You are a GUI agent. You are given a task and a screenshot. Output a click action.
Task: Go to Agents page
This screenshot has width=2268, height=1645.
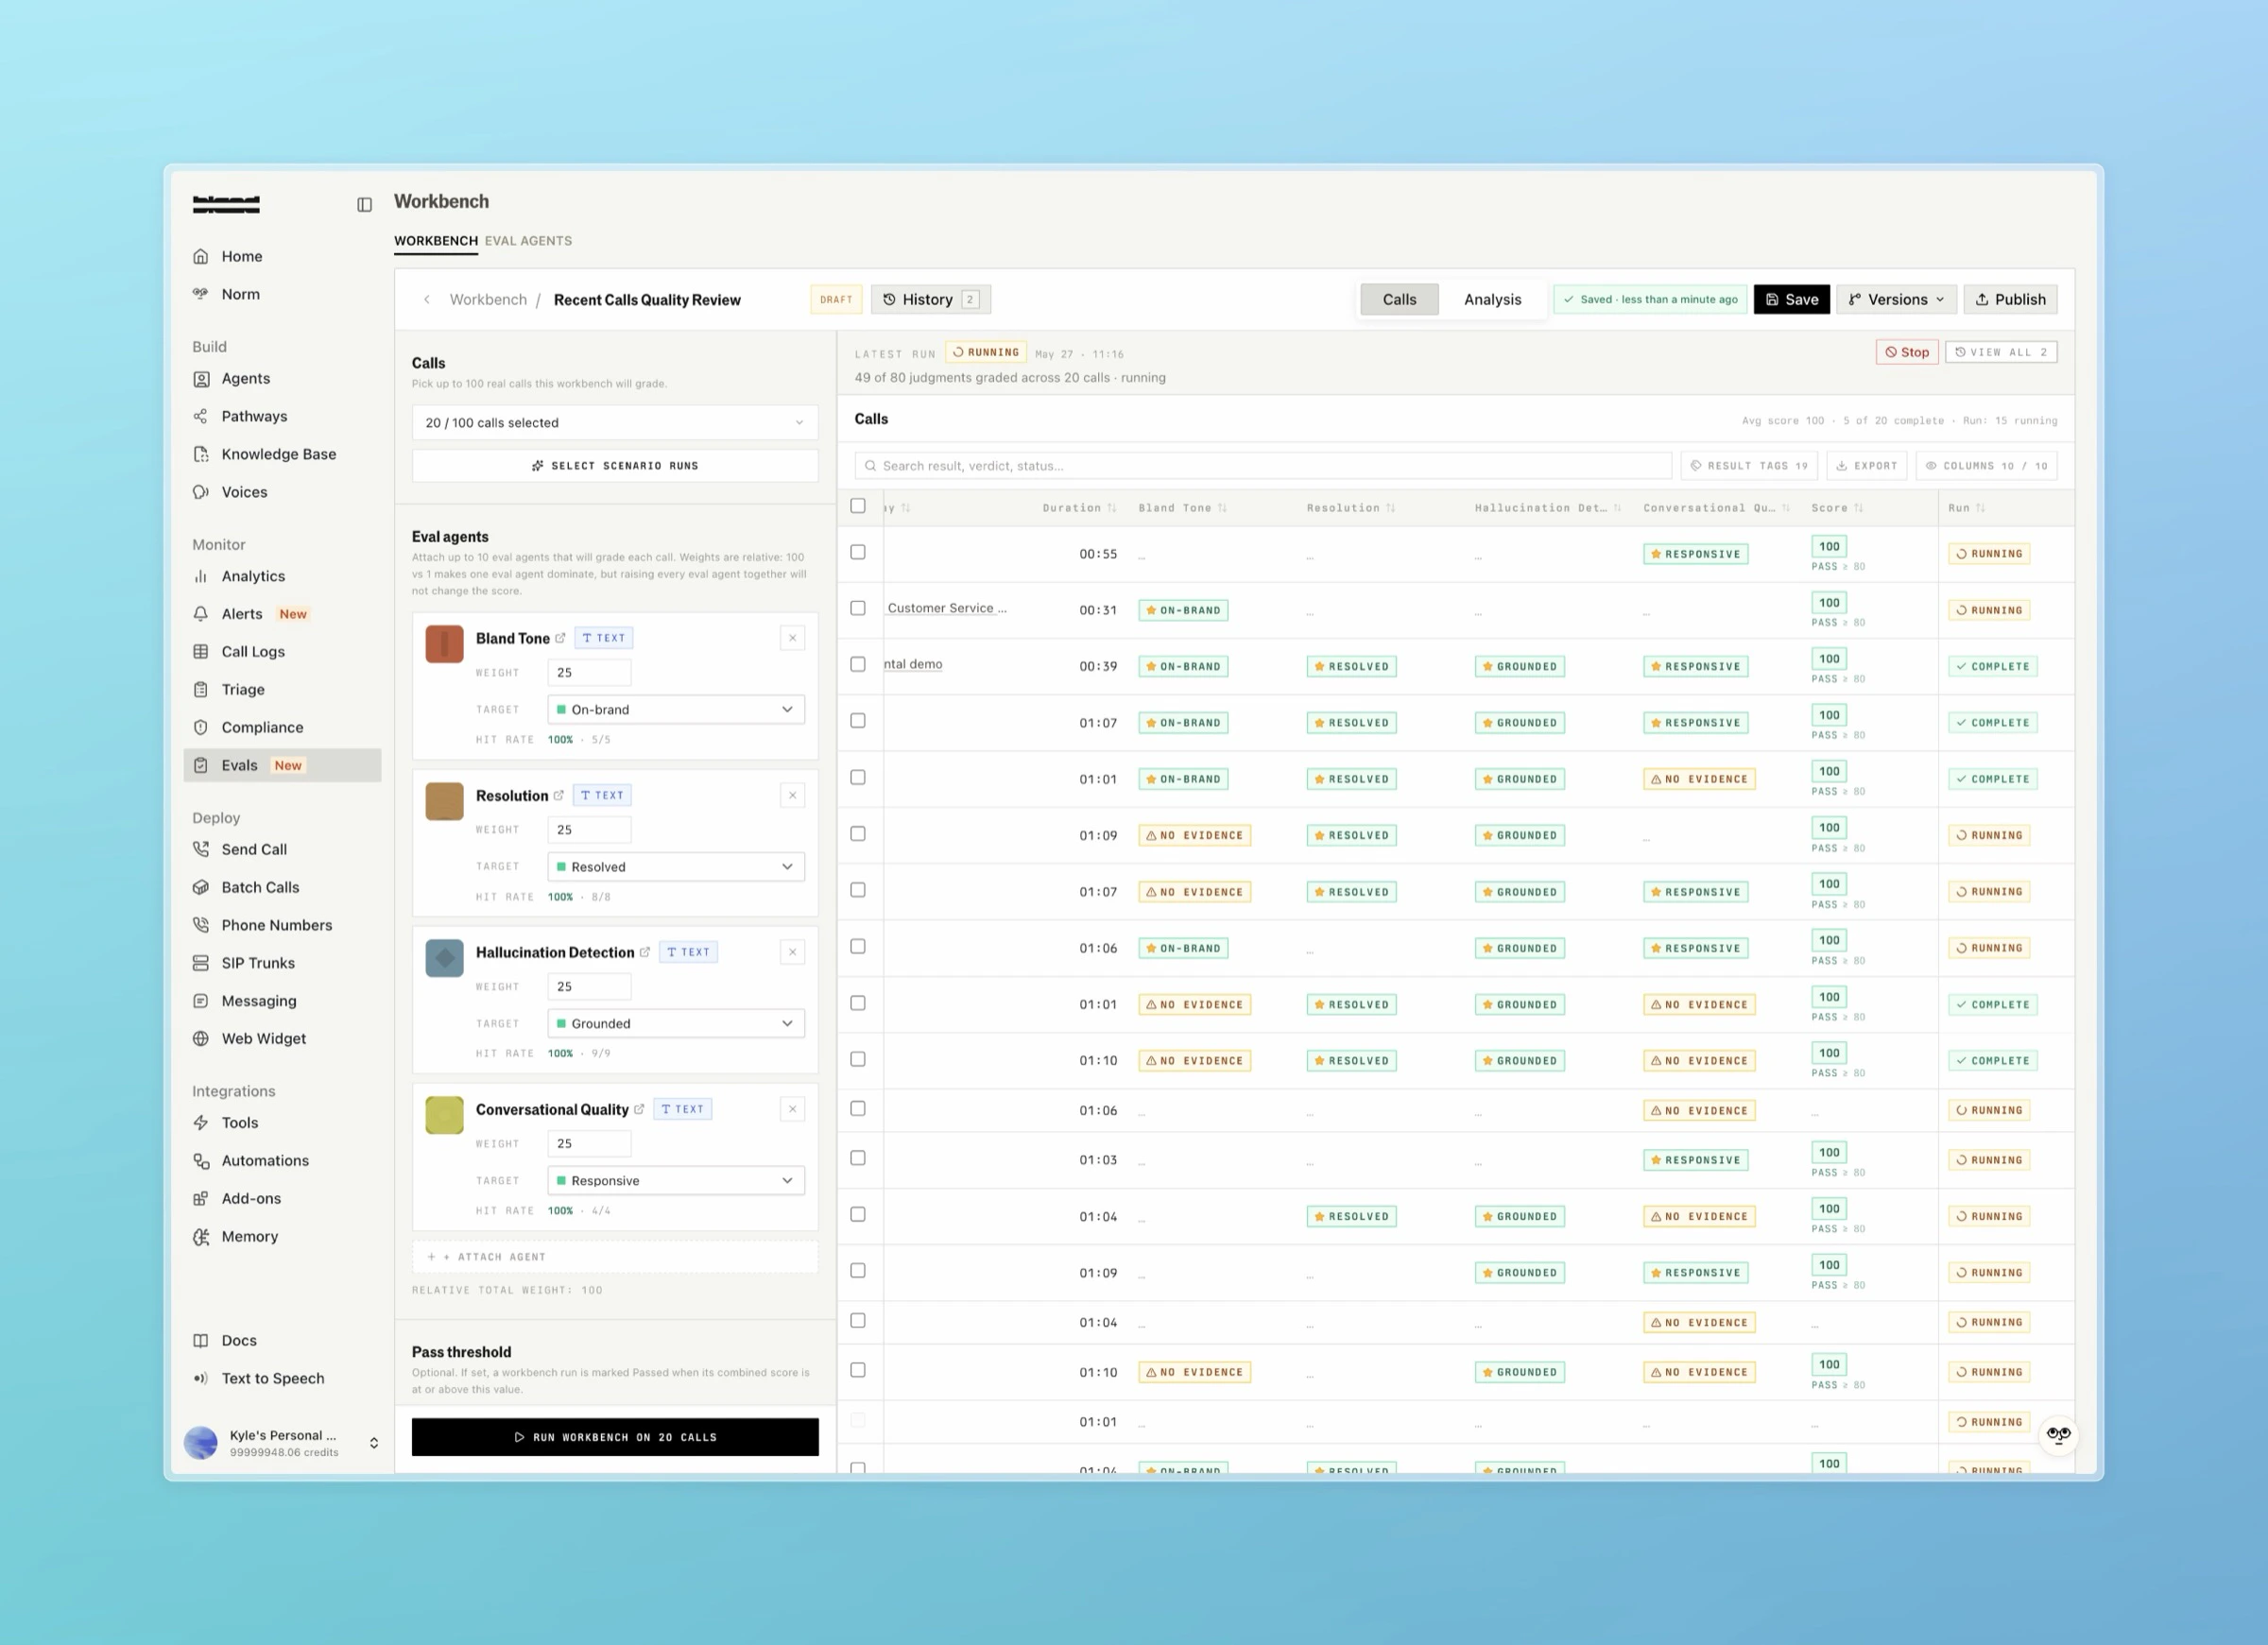[x=245, y=378]
